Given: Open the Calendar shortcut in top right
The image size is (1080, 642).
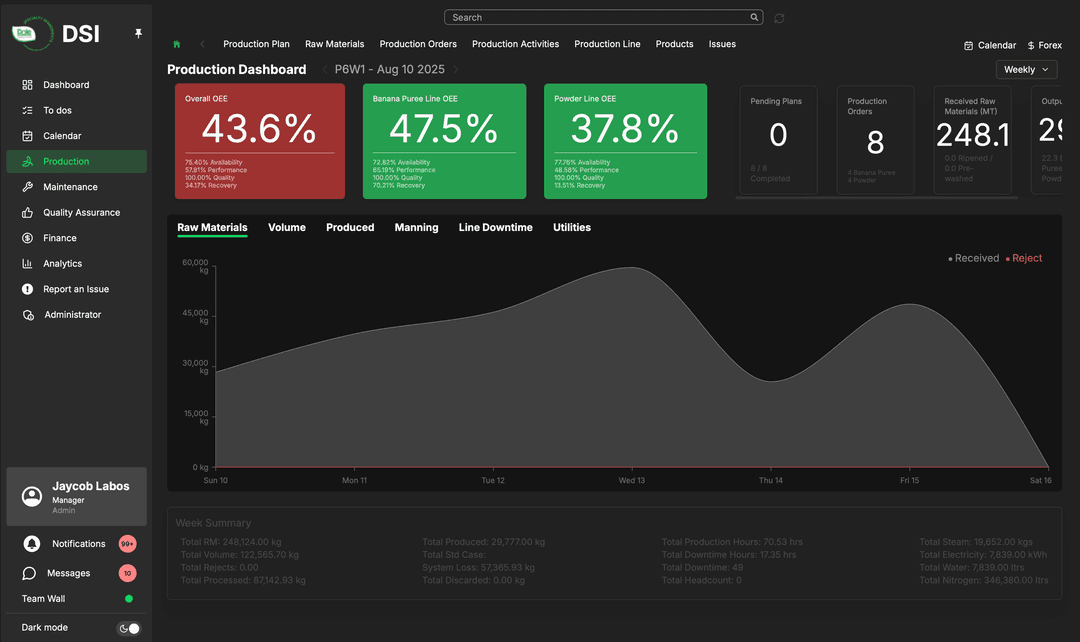Looking at the screenshot, I should [989, 45].
